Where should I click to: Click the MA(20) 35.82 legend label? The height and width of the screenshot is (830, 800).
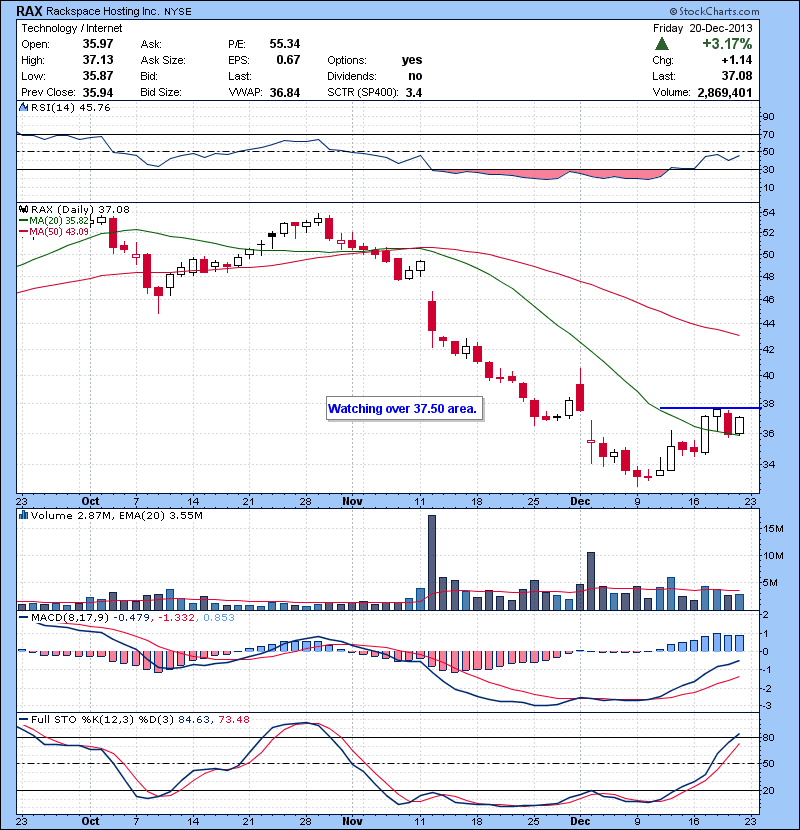pos(59,221)
